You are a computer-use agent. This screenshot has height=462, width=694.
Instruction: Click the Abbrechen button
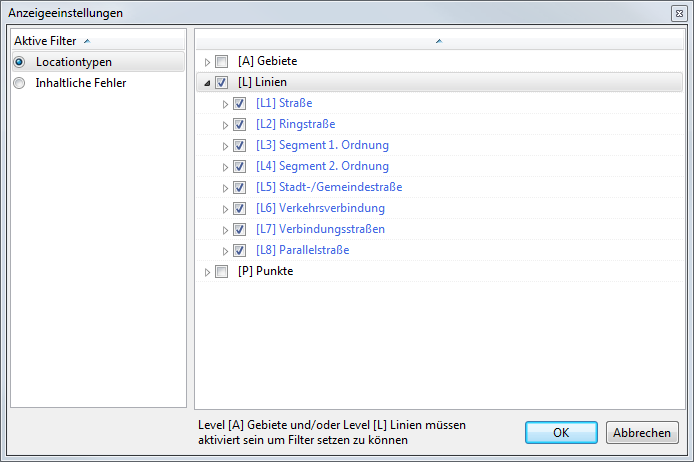(x=642, y=433)
